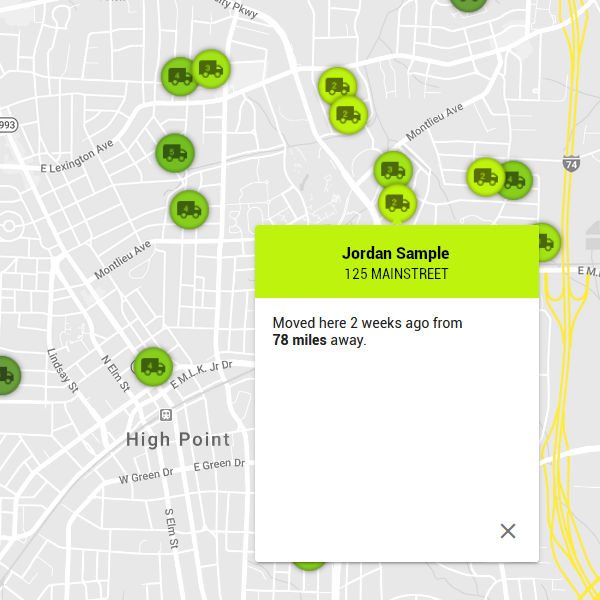The height and width of the screenshot is (600, 600).
Task: Open the upper truck marker of the stacked pair near Montlieu Ave
Action: click(x=336, y=86)
